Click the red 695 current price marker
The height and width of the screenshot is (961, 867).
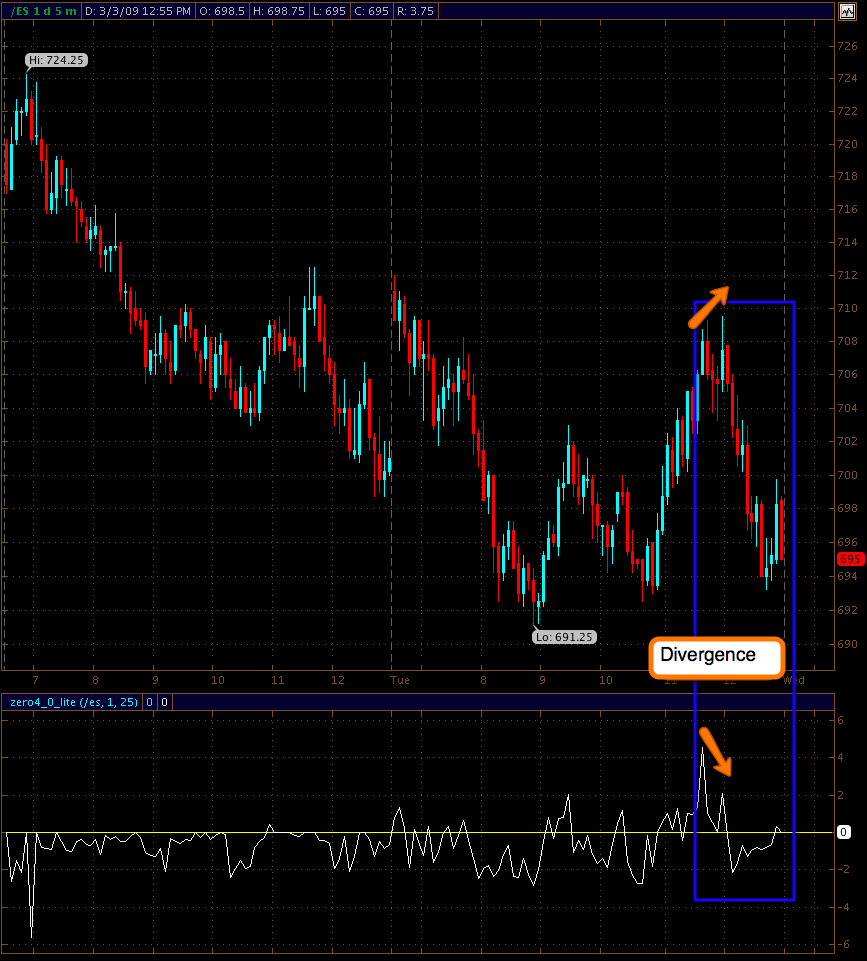(x=849, y=560)
